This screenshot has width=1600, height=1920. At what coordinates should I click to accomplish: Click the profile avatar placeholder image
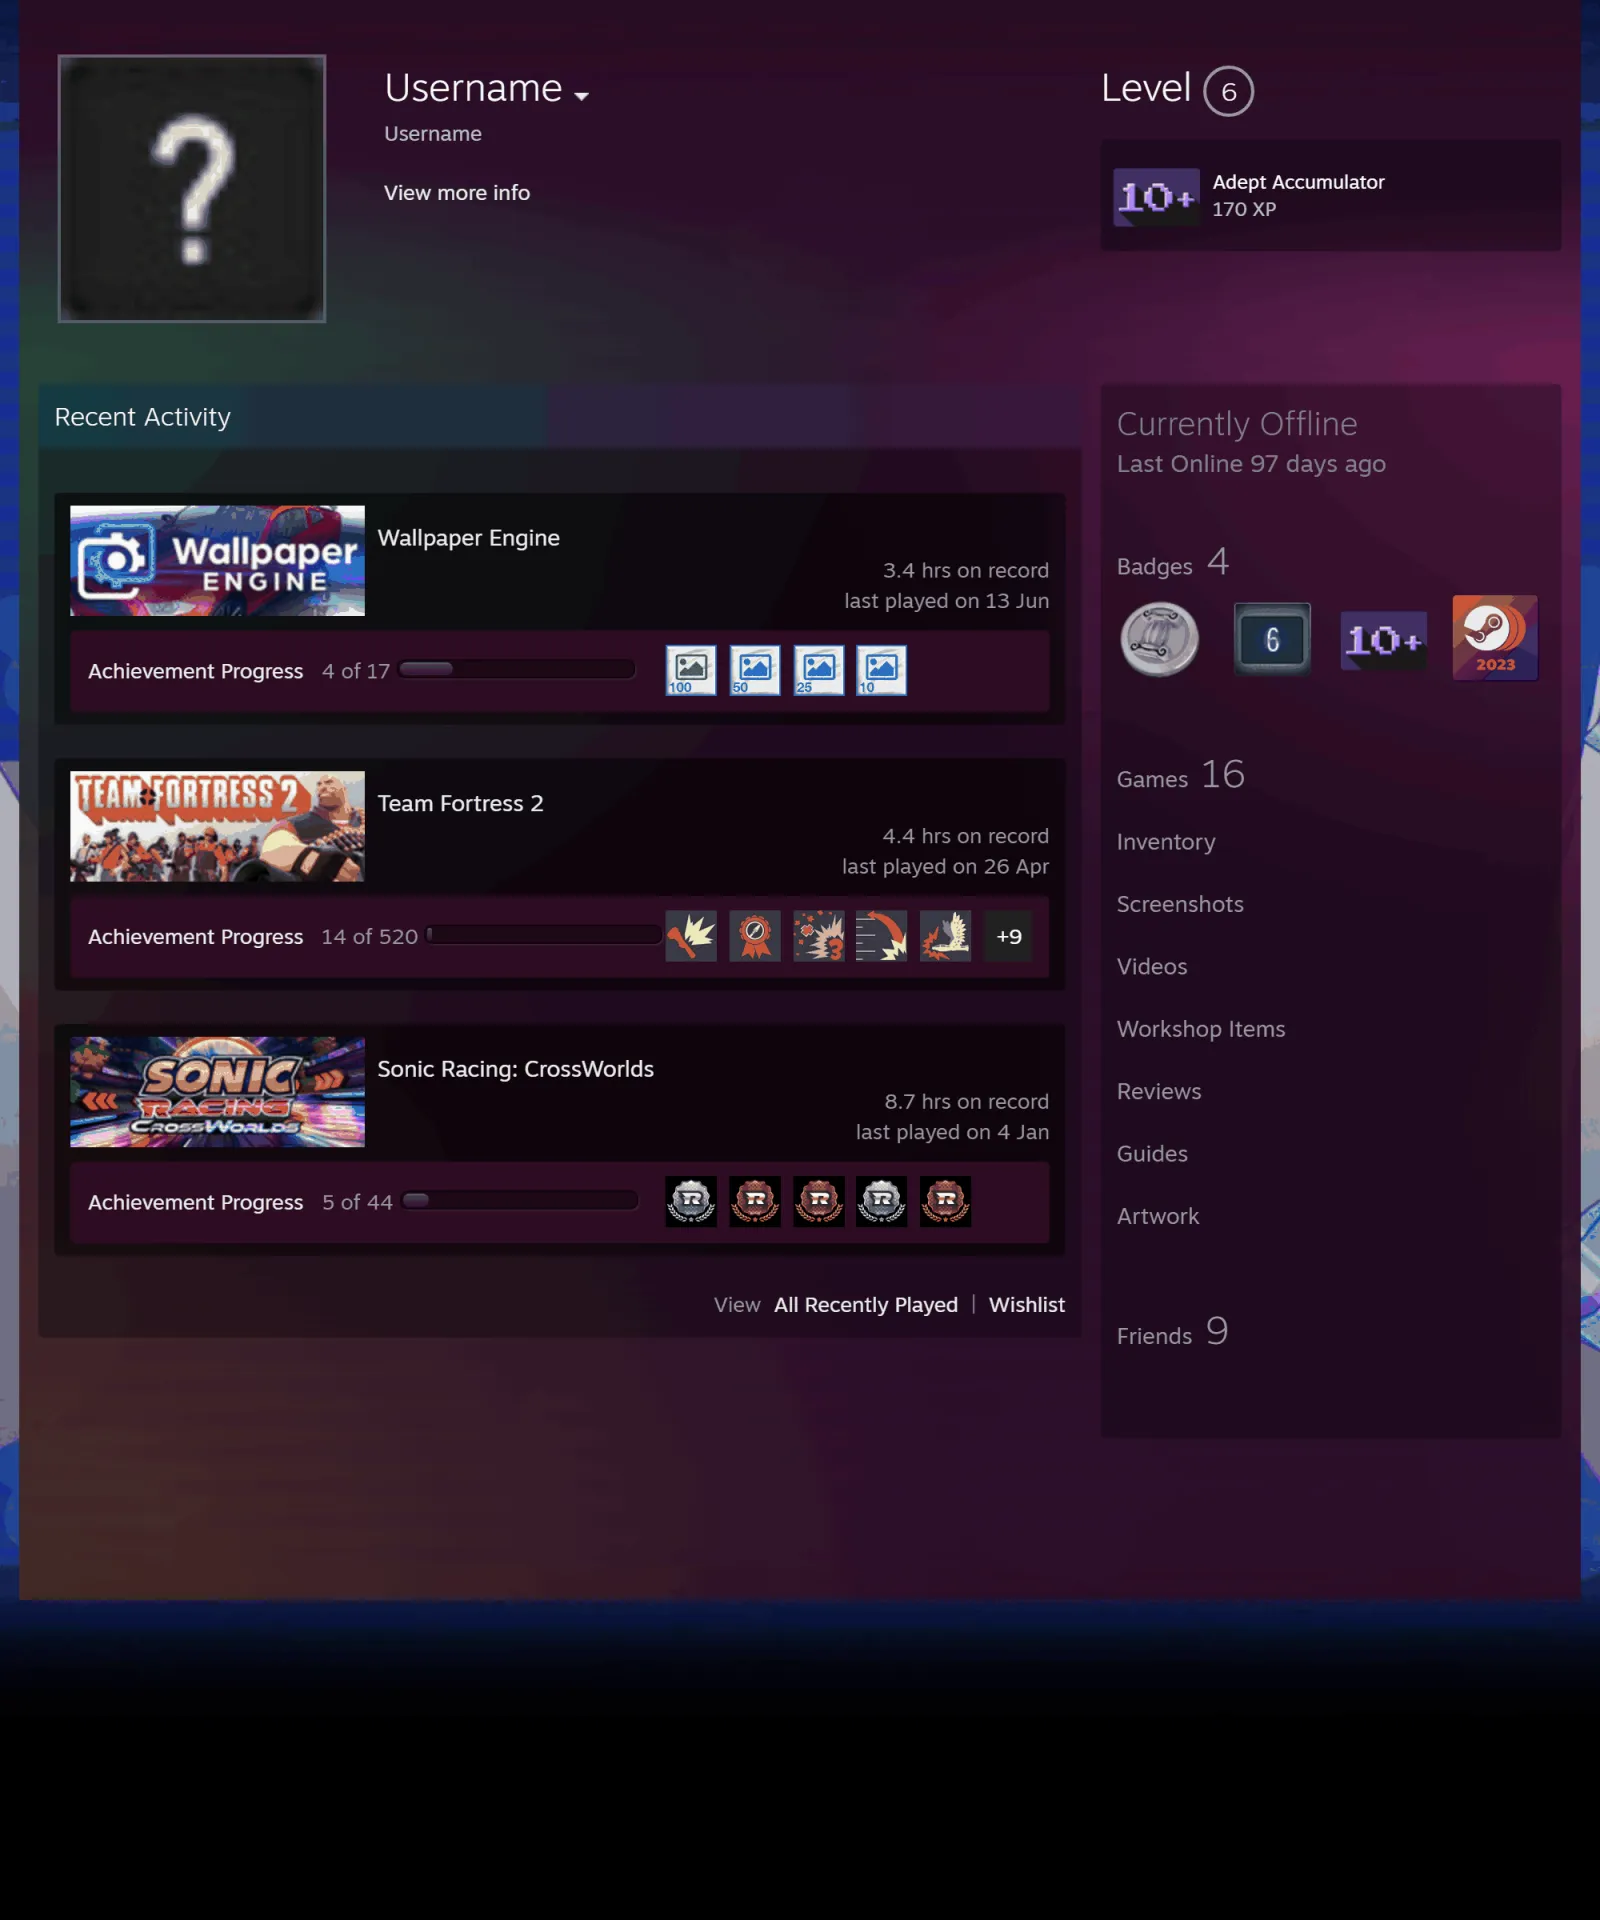pyautogui.click(x=192, y=189)
